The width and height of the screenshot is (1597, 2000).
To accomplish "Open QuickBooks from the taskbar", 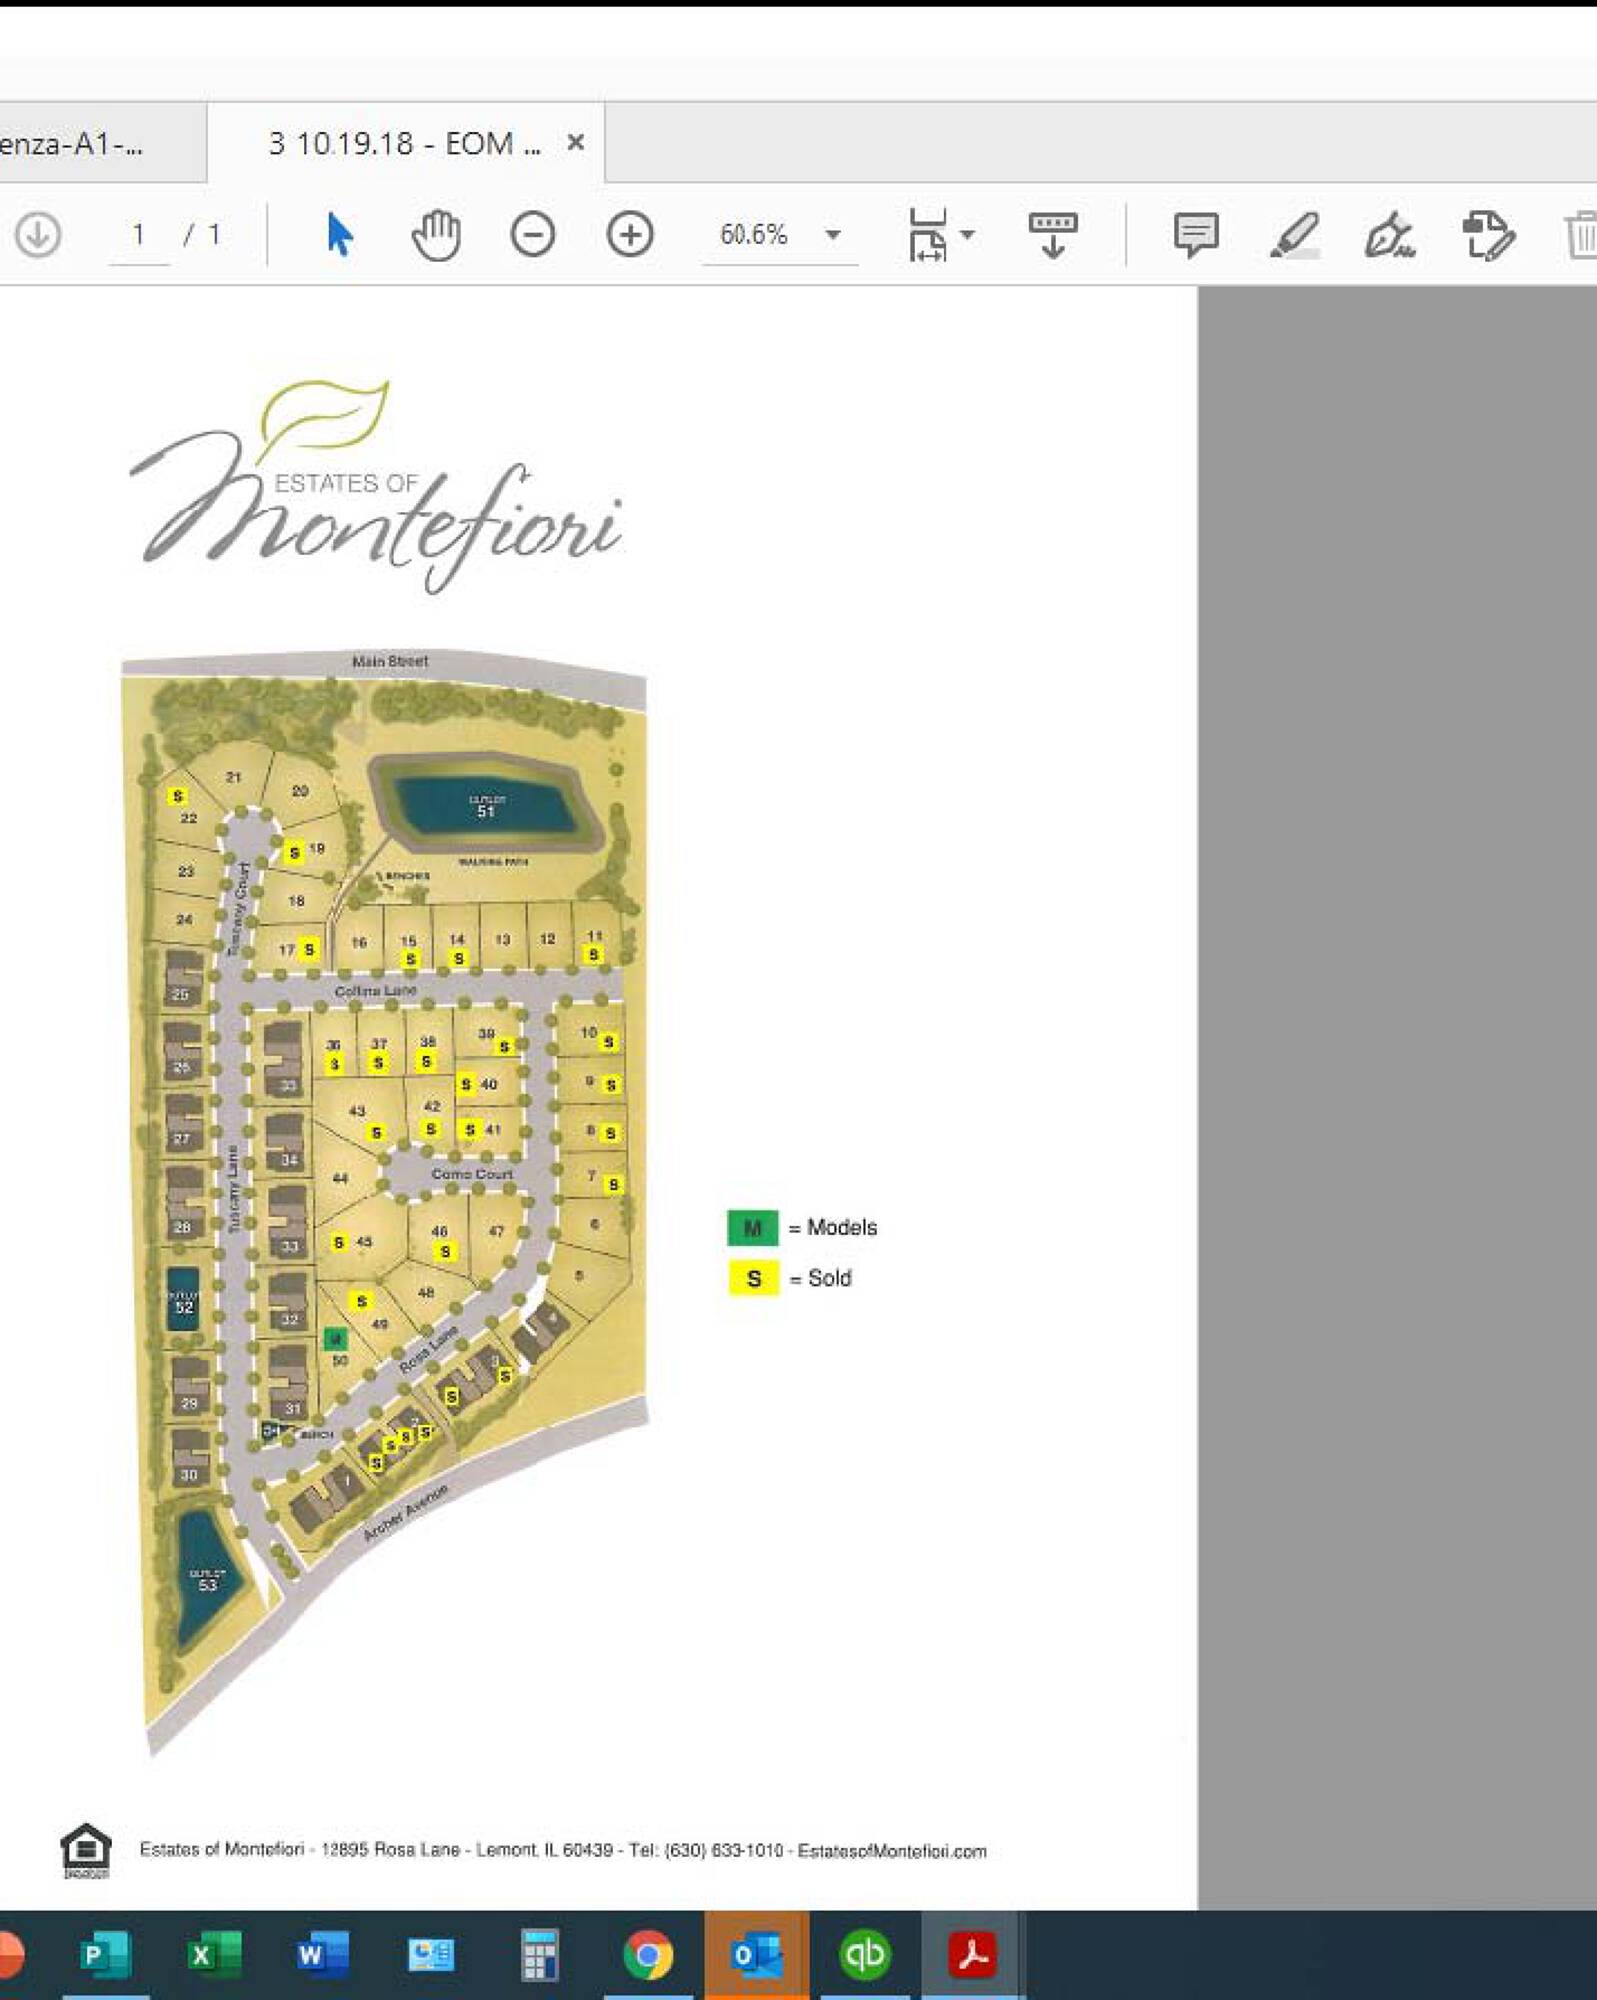I will pos(864,1954).
